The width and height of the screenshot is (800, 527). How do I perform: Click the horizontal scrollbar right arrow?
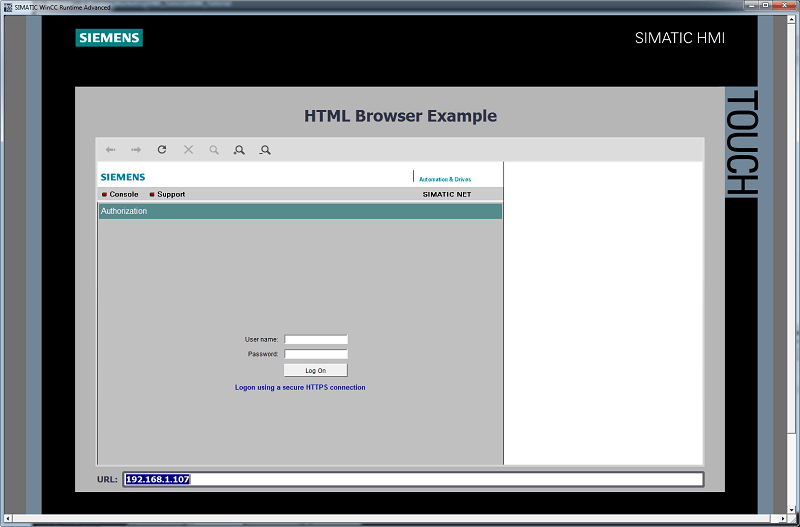(785, 519)
